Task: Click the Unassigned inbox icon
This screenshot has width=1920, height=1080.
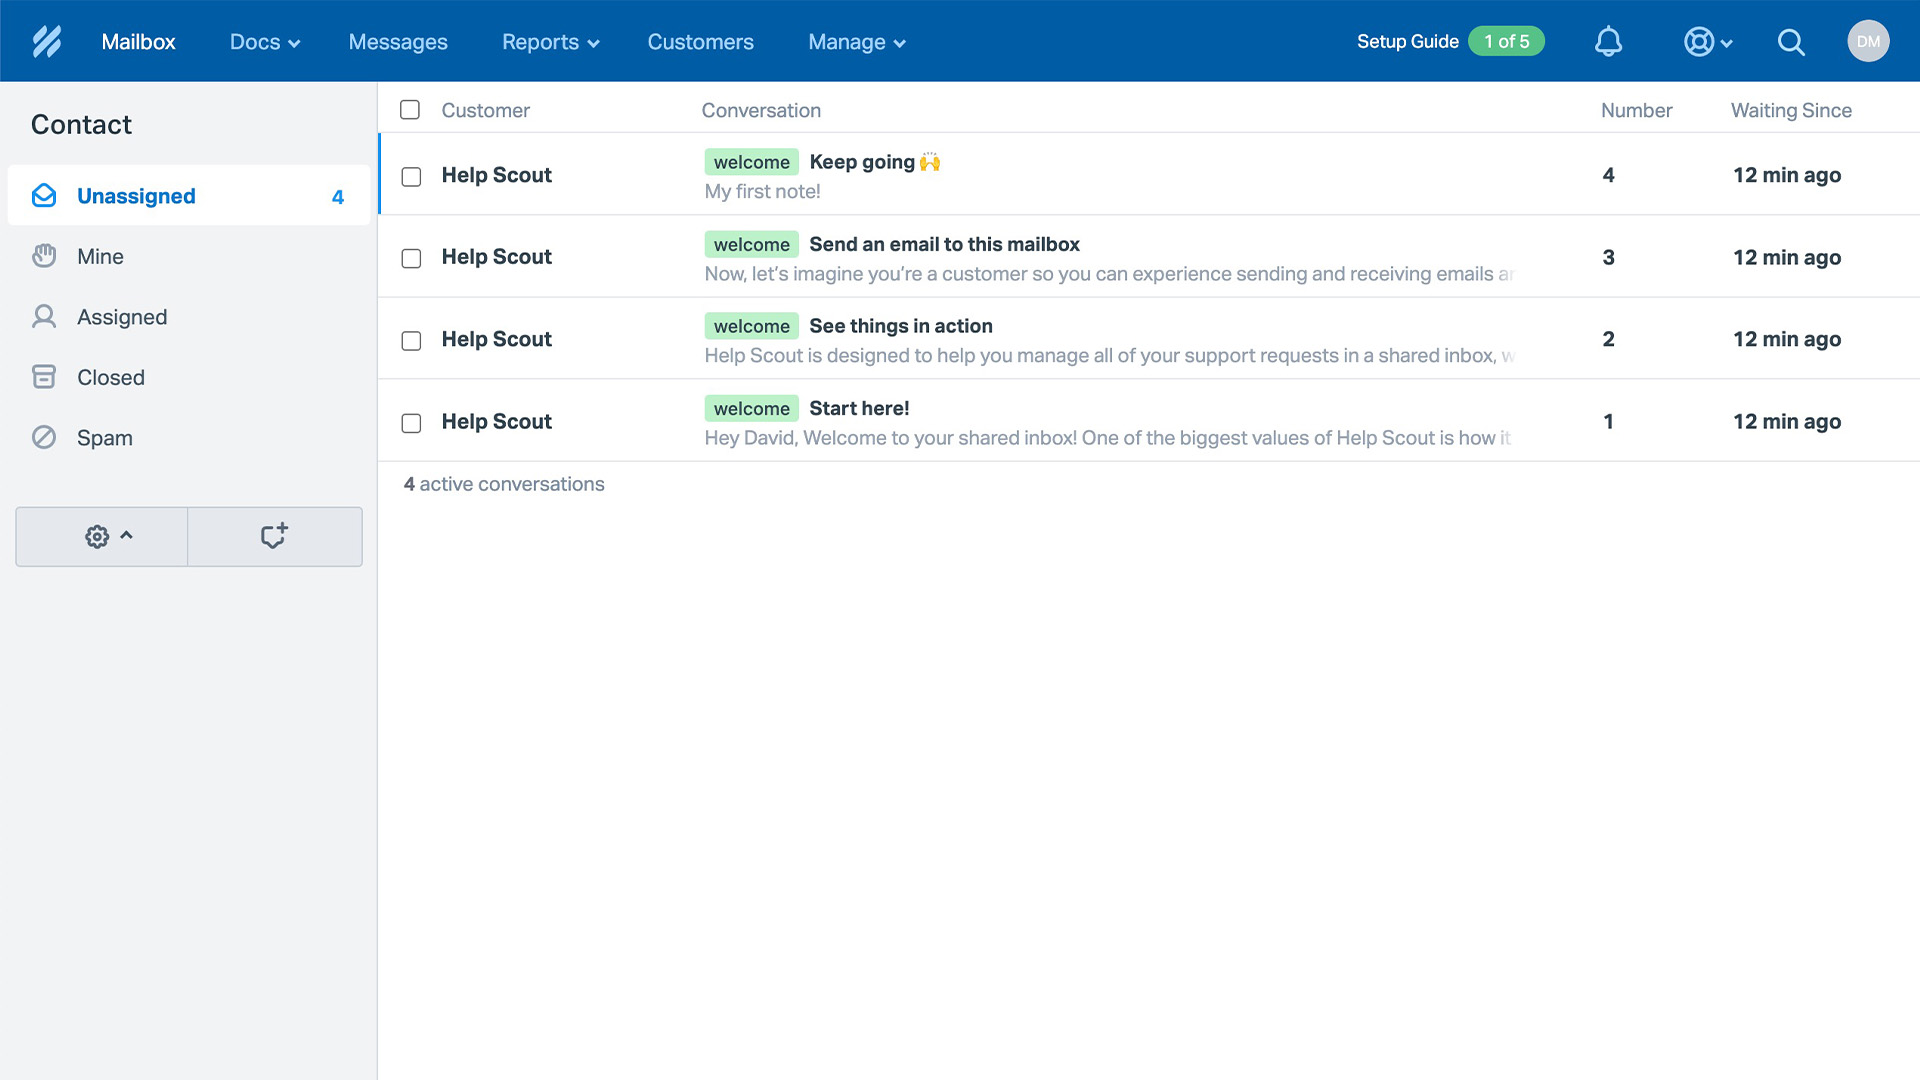Action: [44, 195]
